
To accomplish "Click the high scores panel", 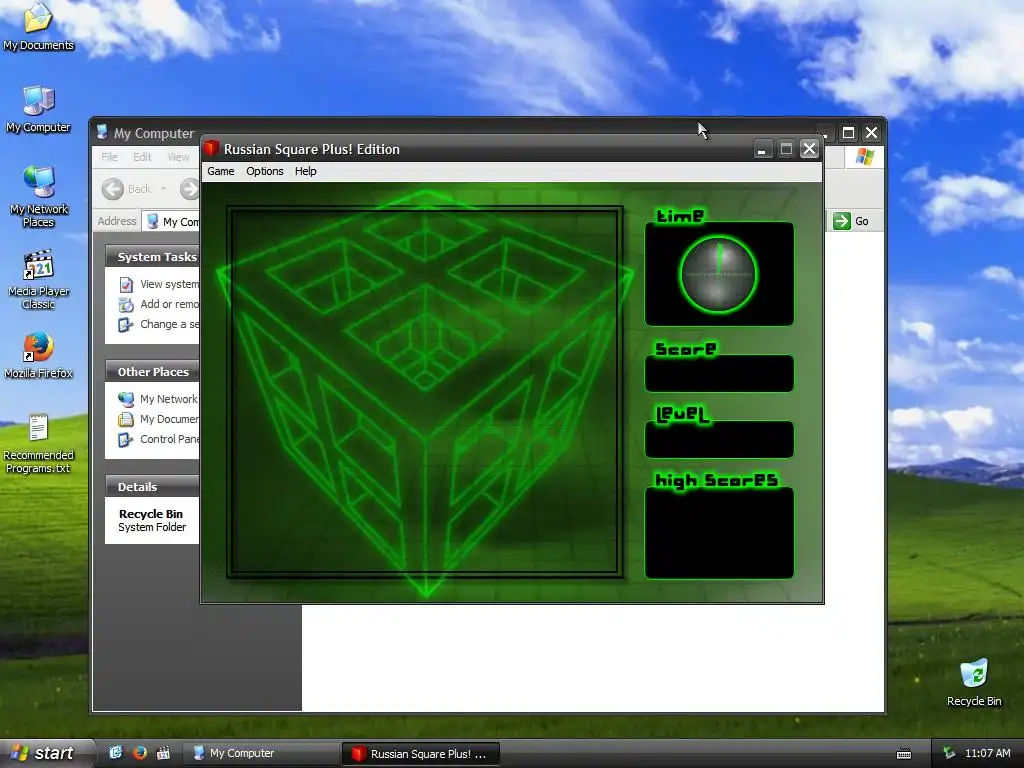I will [x=719, y=533].
